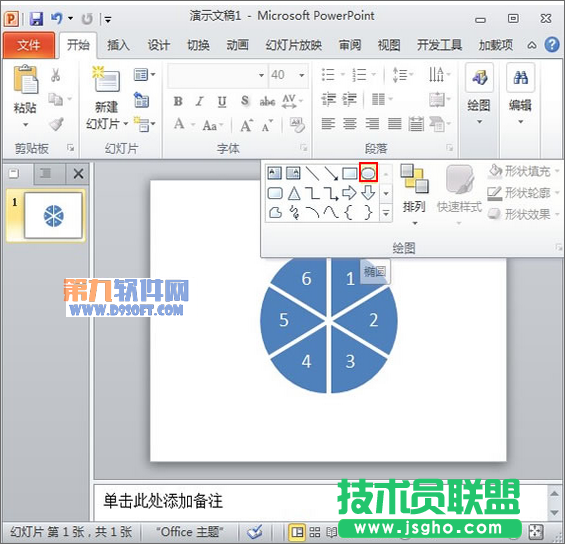Open the font size 40 dropdown
The image size is (565, 544).
[302, 75]
